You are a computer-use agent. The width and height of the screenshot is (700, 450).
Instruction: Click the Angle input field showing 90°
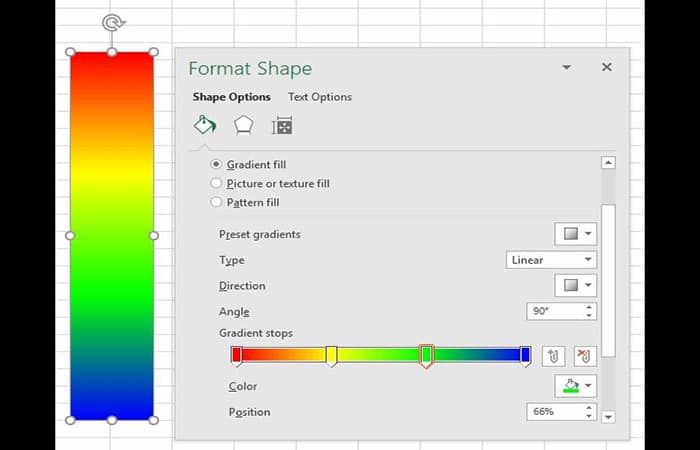(555, 311)
